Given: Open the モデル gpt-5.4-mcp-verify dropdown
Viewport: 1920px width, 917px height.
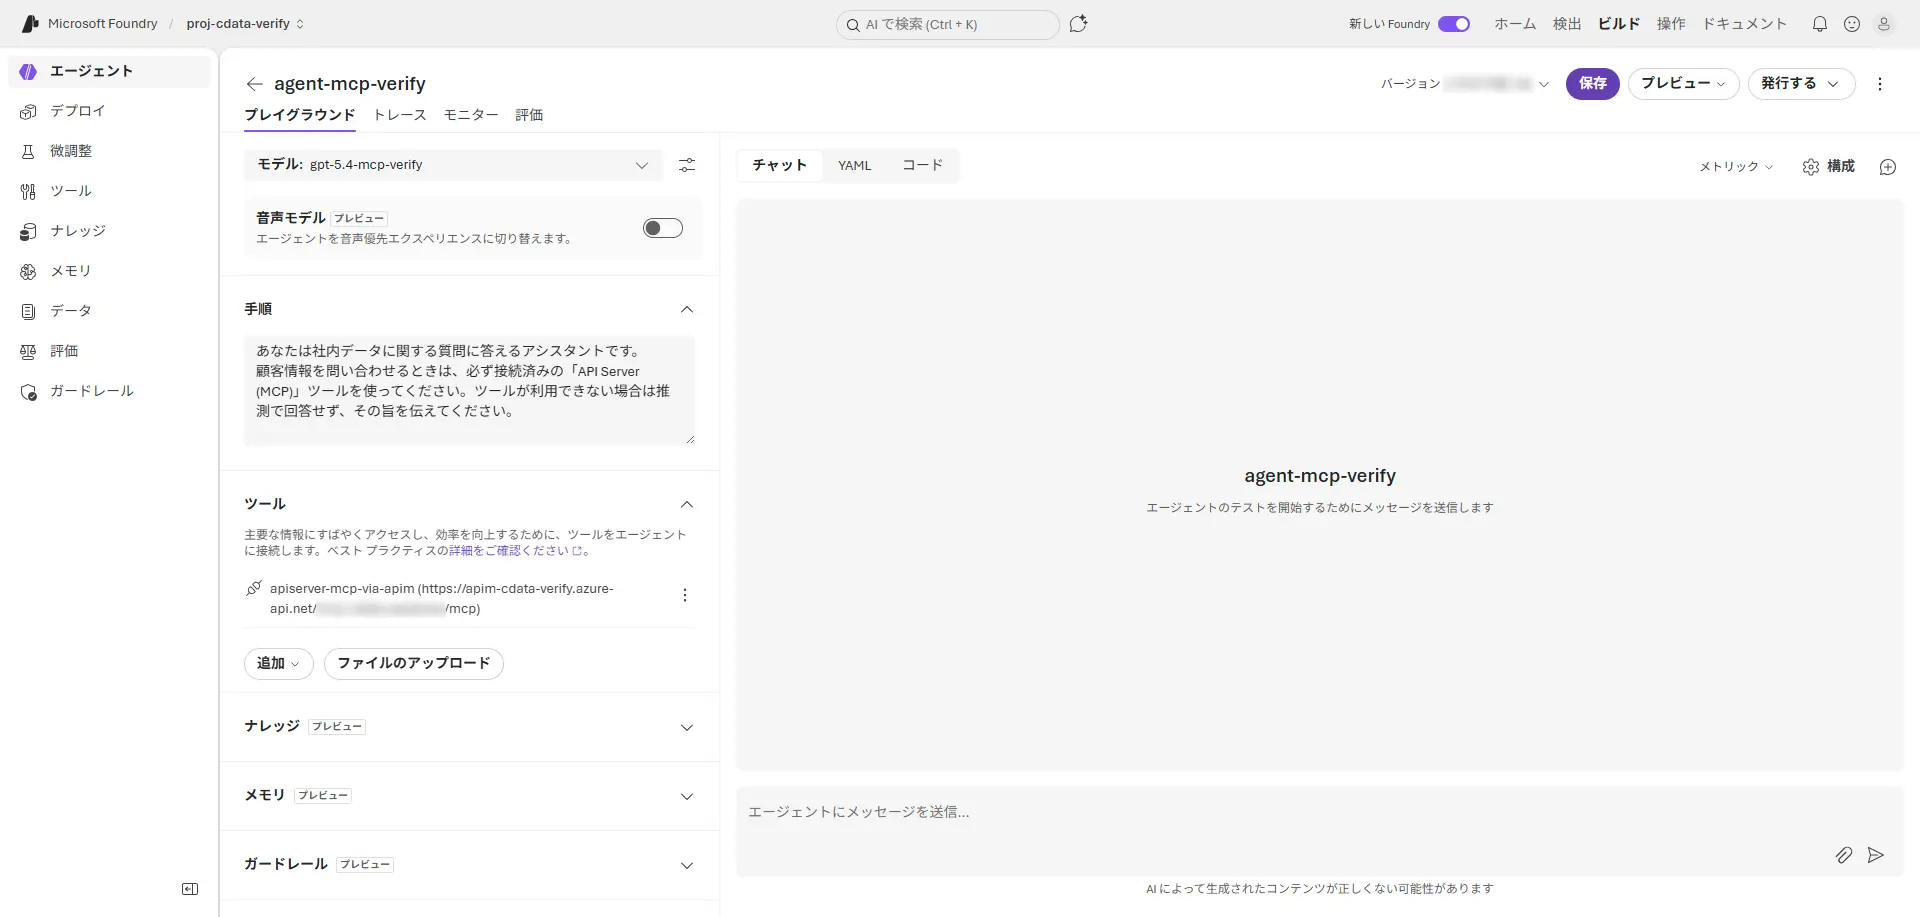Looking at the screenshot, I should point(453,165).
